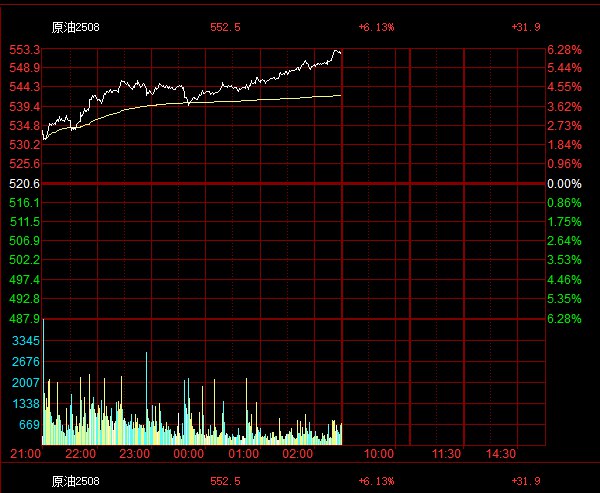This screenshot has height=493, width=600.
Task: Click the price line's latest peak point
Action: 337,51
